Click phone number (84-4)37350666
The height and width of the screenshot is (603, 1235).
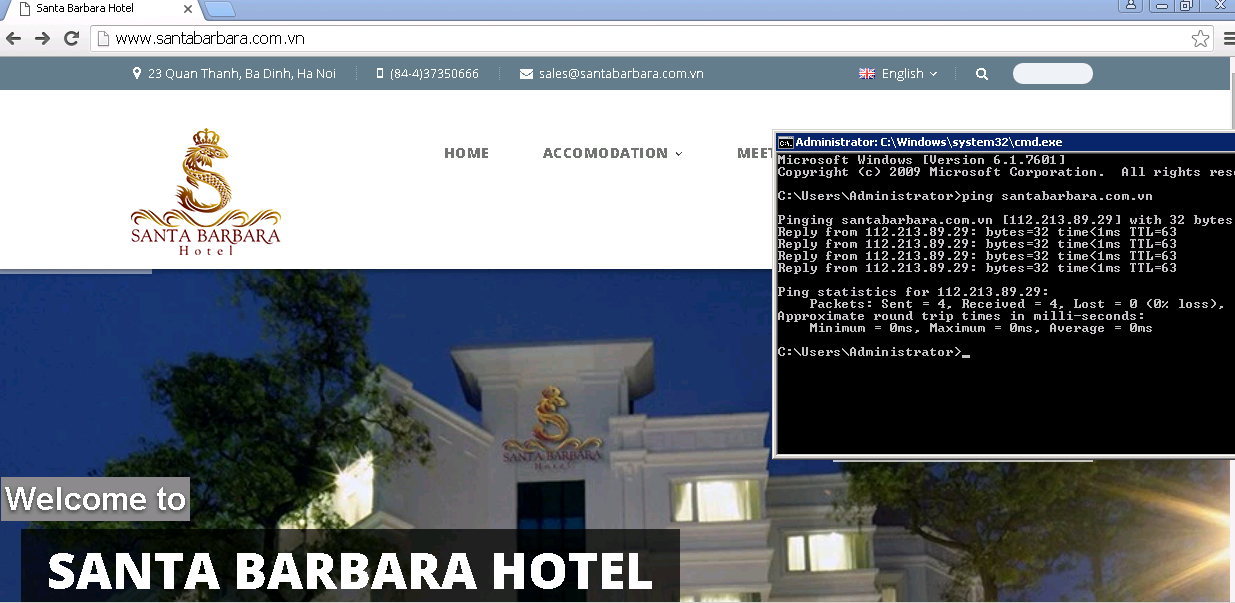click(x=434, y=74)
